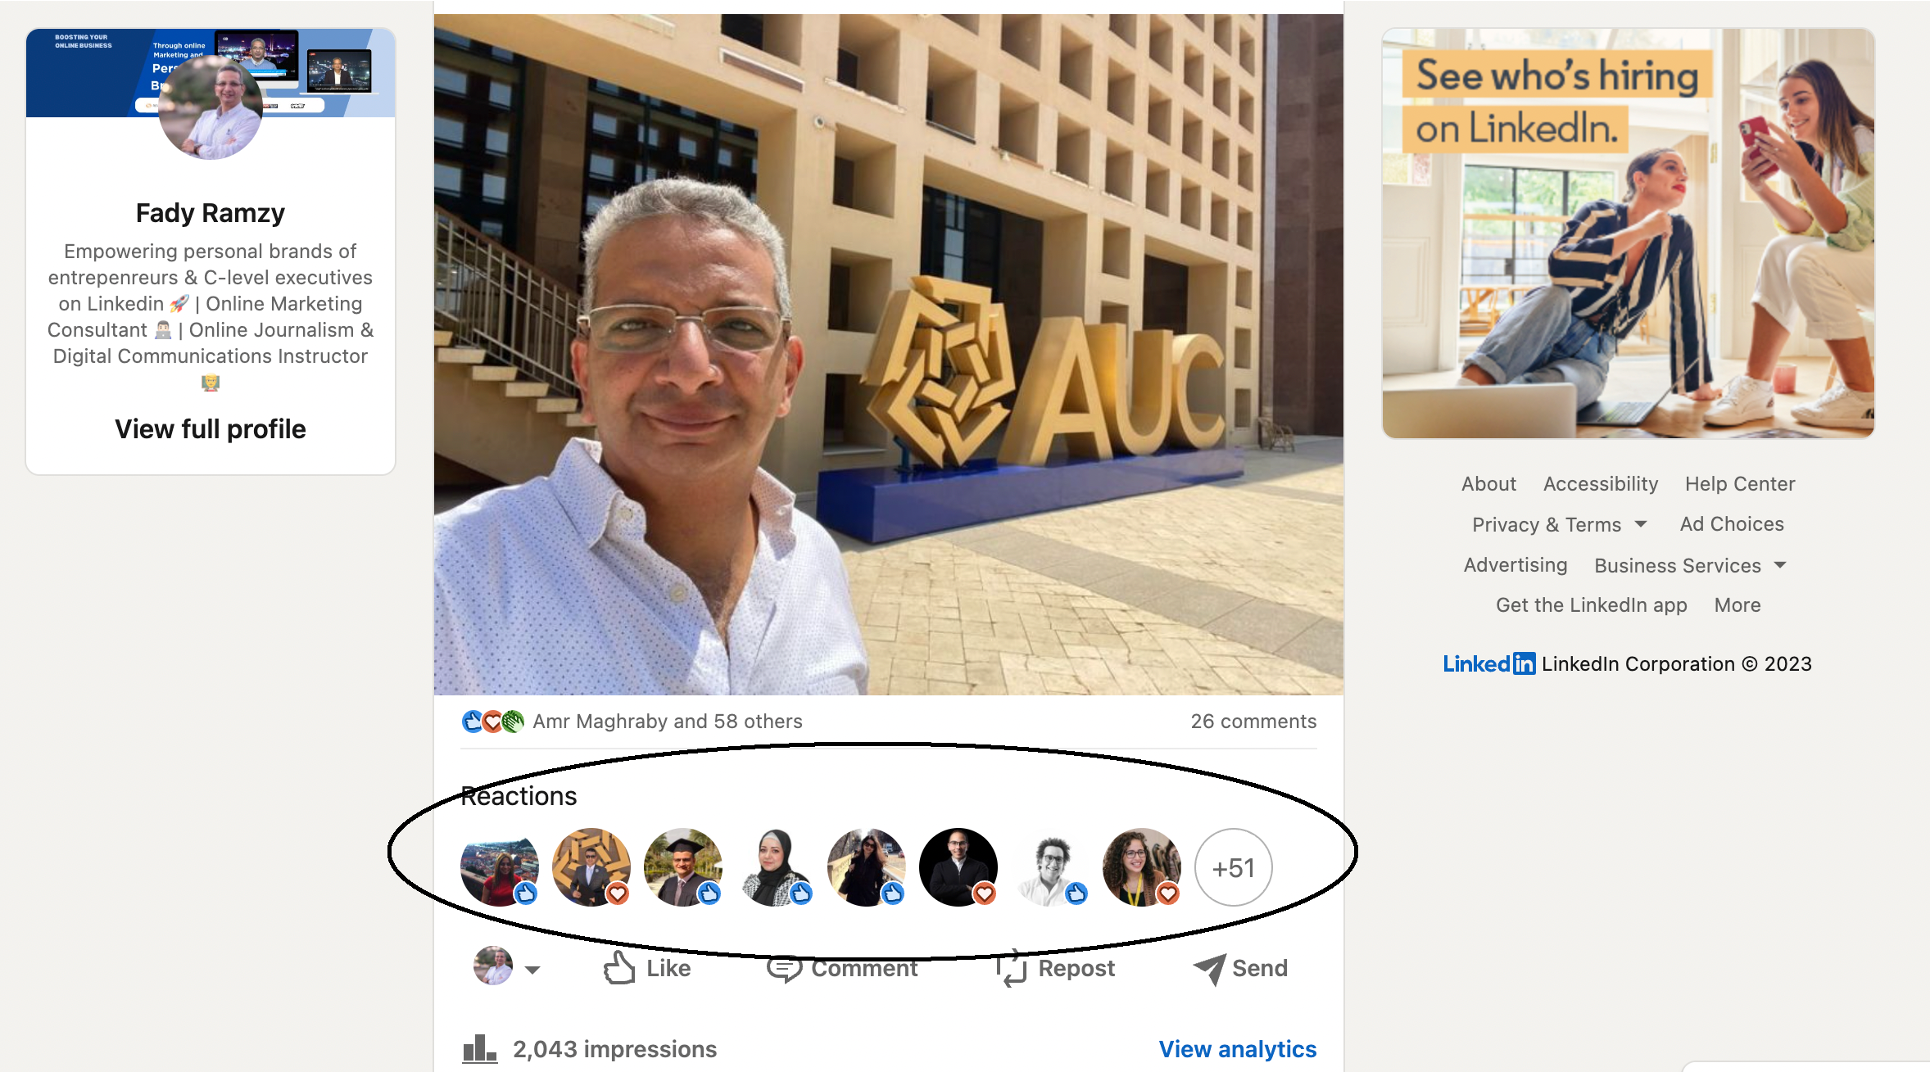Click the Comment speech bubble icon
The width and height of the screenshot is (1930, 1072).
click(x=784, y=968)
